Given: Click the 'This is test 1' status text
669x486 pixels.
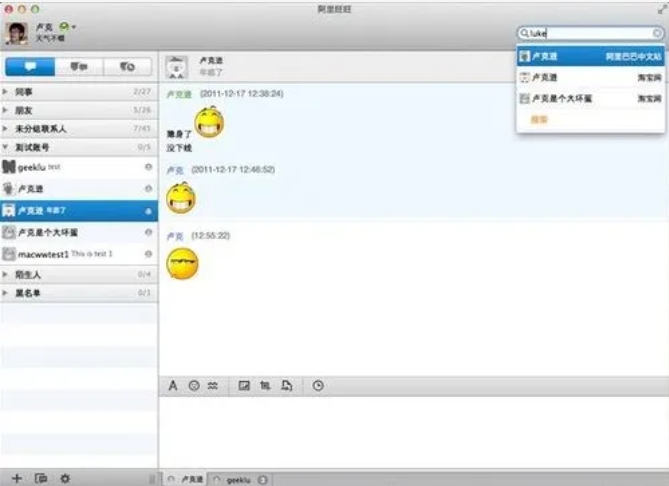Looking at the screenshot, I should pos(92,254).
